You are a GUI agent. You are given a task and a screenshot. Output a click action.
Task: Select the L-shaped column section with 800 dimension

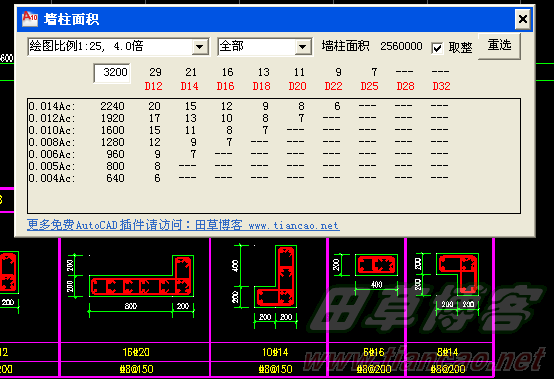[x=141, y=276]
